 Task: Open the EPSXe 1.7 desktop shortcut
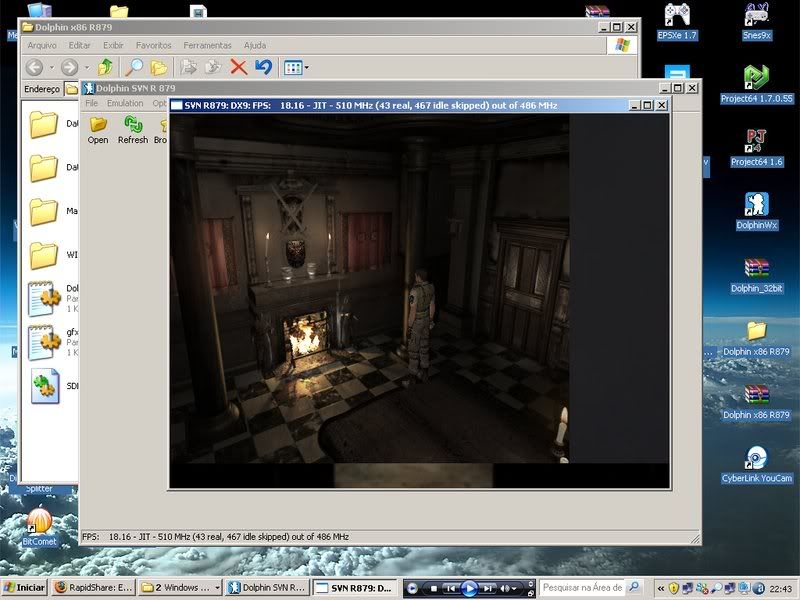(x=677, y=21)
